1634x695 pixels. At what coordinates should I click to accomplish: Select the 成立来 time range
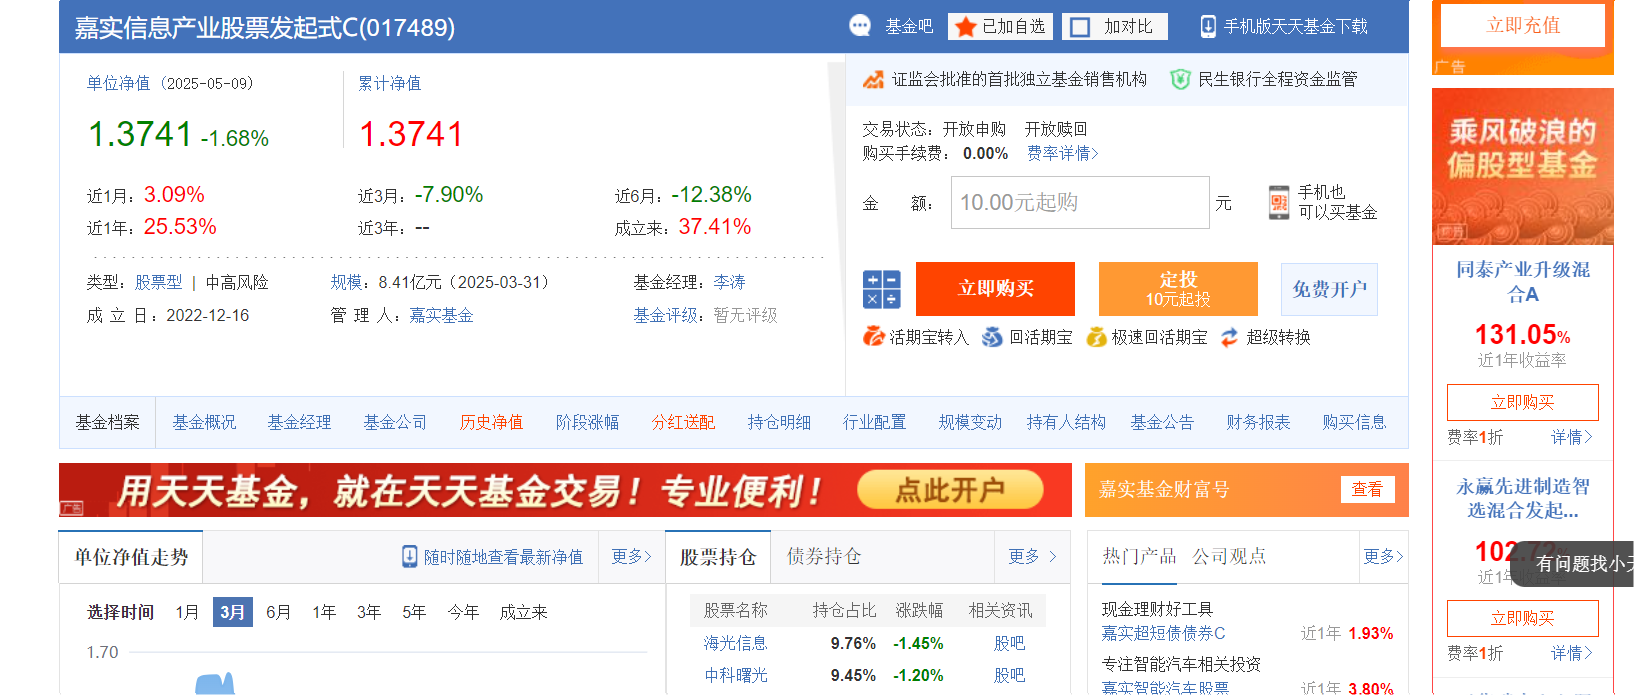(x=524, y=612)
